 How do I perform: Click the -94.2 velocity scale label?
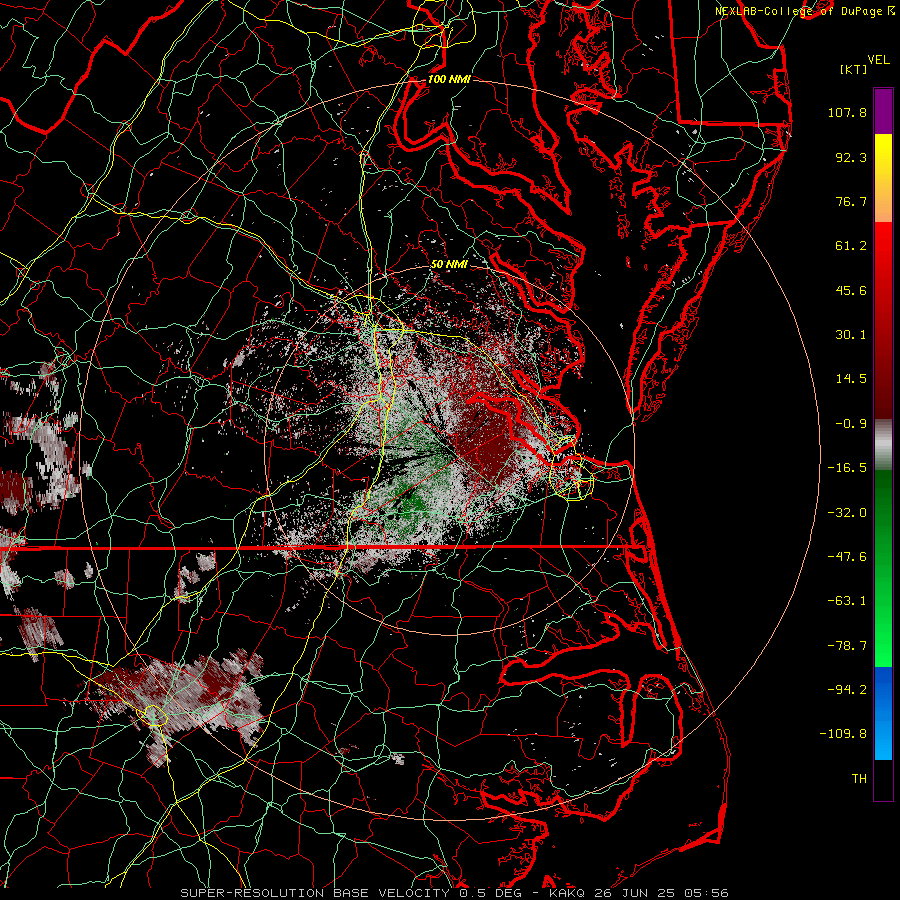click(x=847, y=690)
